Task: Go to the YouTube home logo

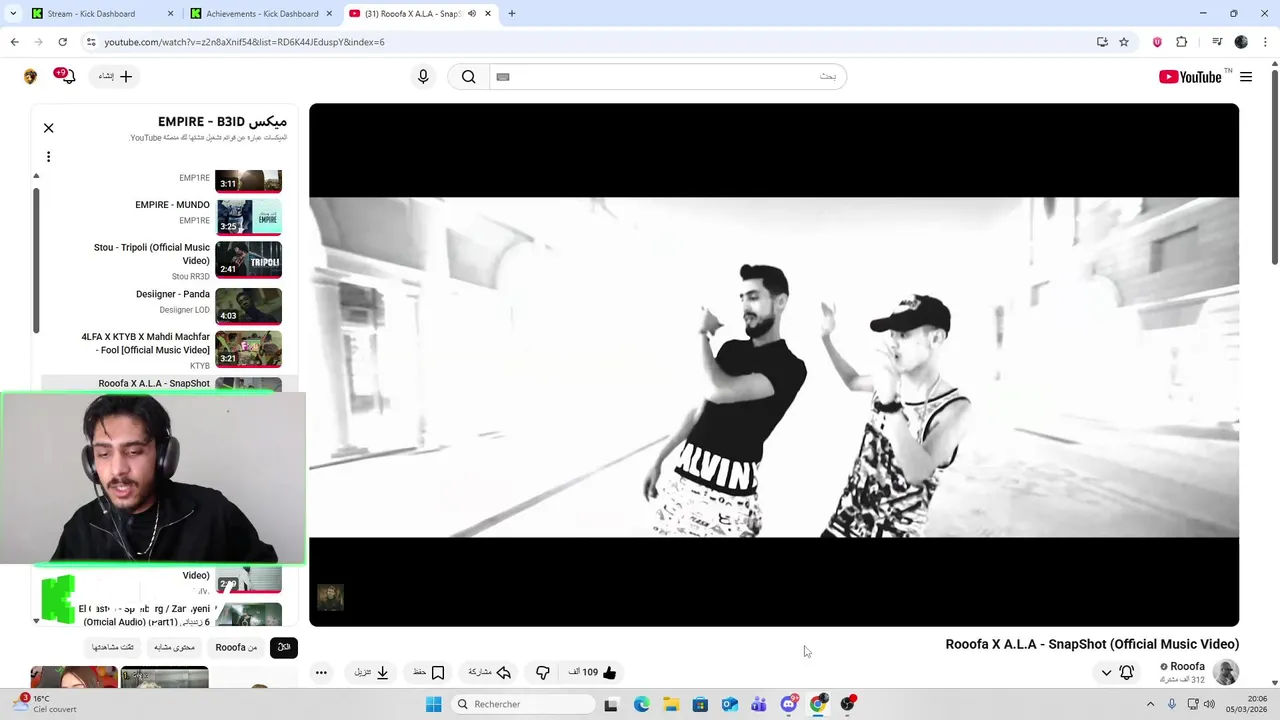Action: pyautogui.click(x=1190, y=77)
